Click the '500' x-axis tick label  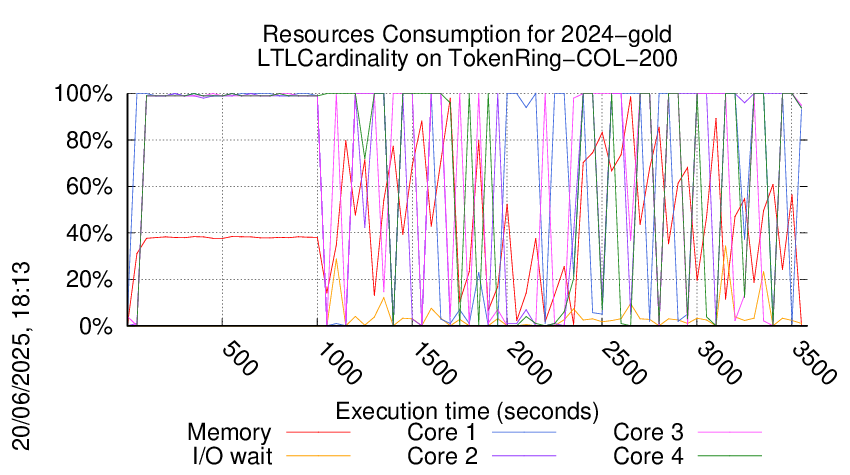[240, 359]
